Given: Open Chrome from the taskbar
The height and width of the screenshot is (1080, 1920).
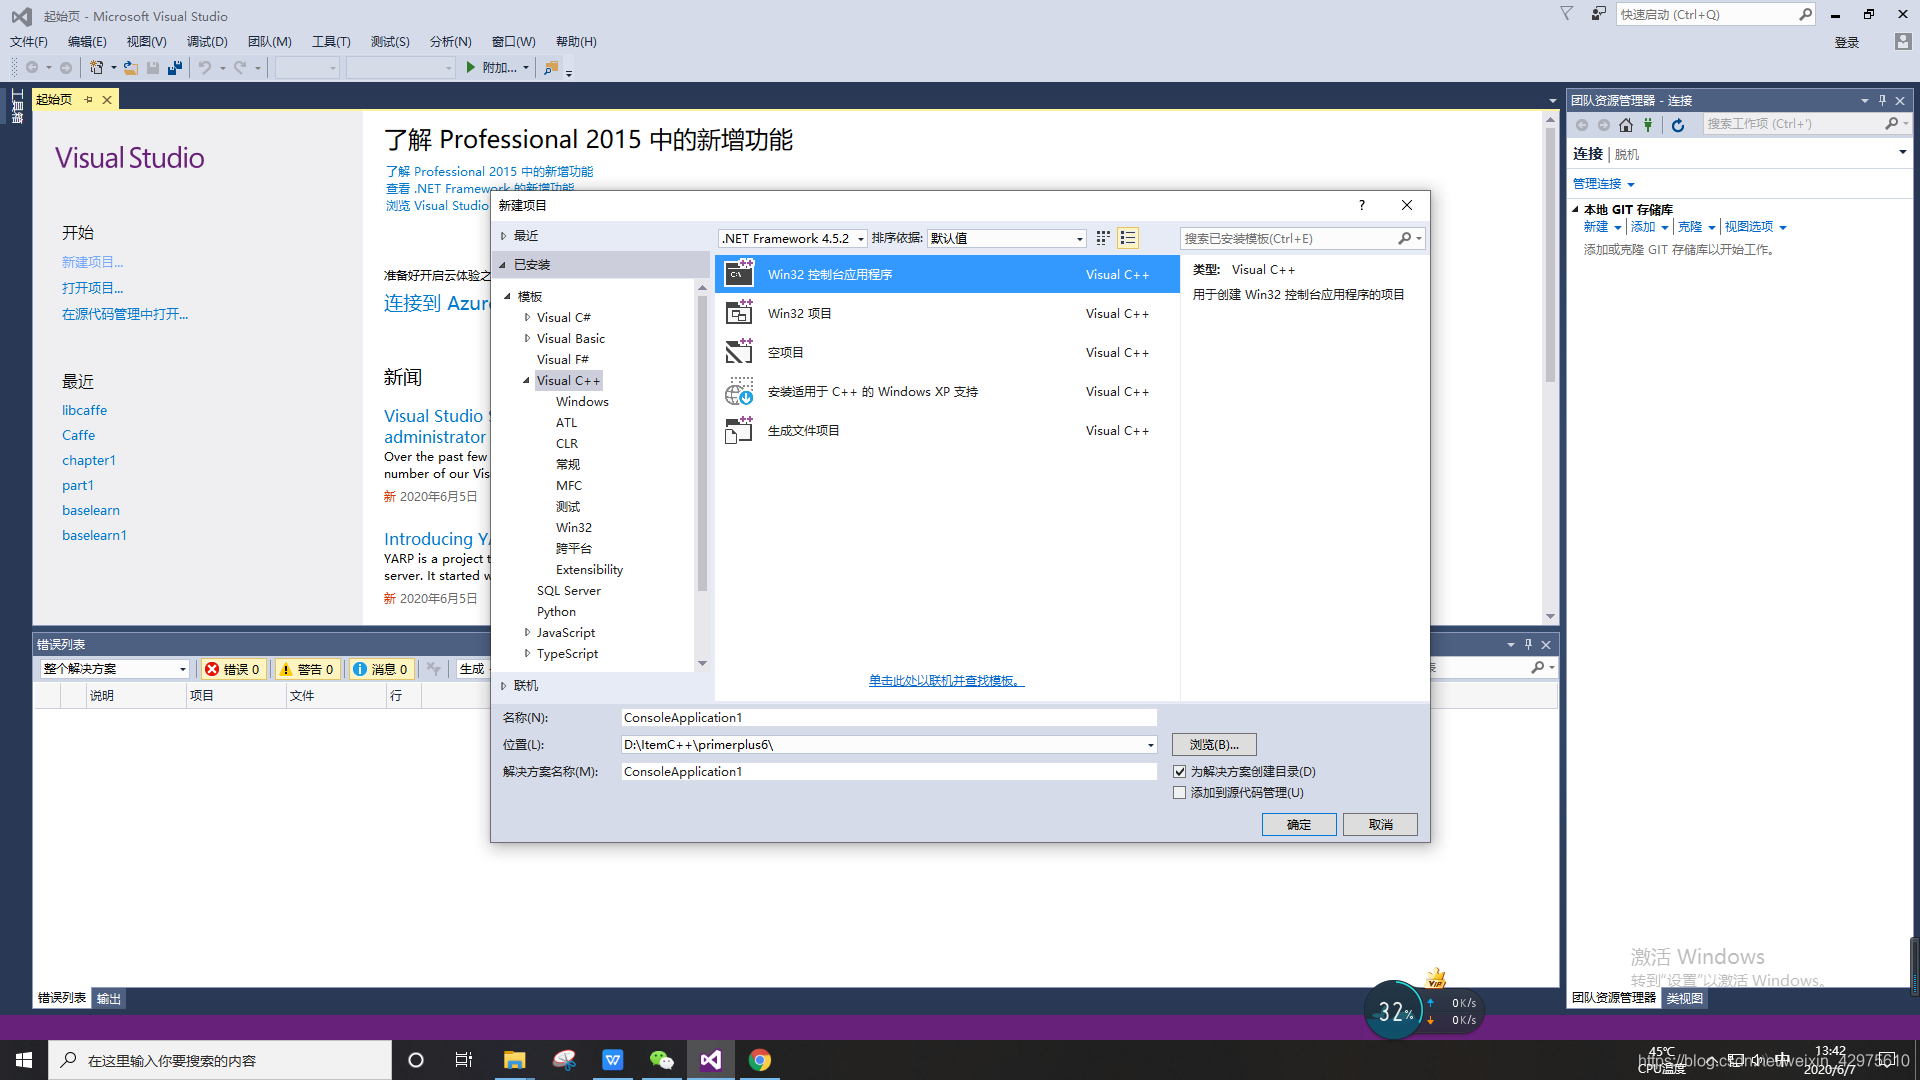Looking at the screenshot, I should 760,1060.
